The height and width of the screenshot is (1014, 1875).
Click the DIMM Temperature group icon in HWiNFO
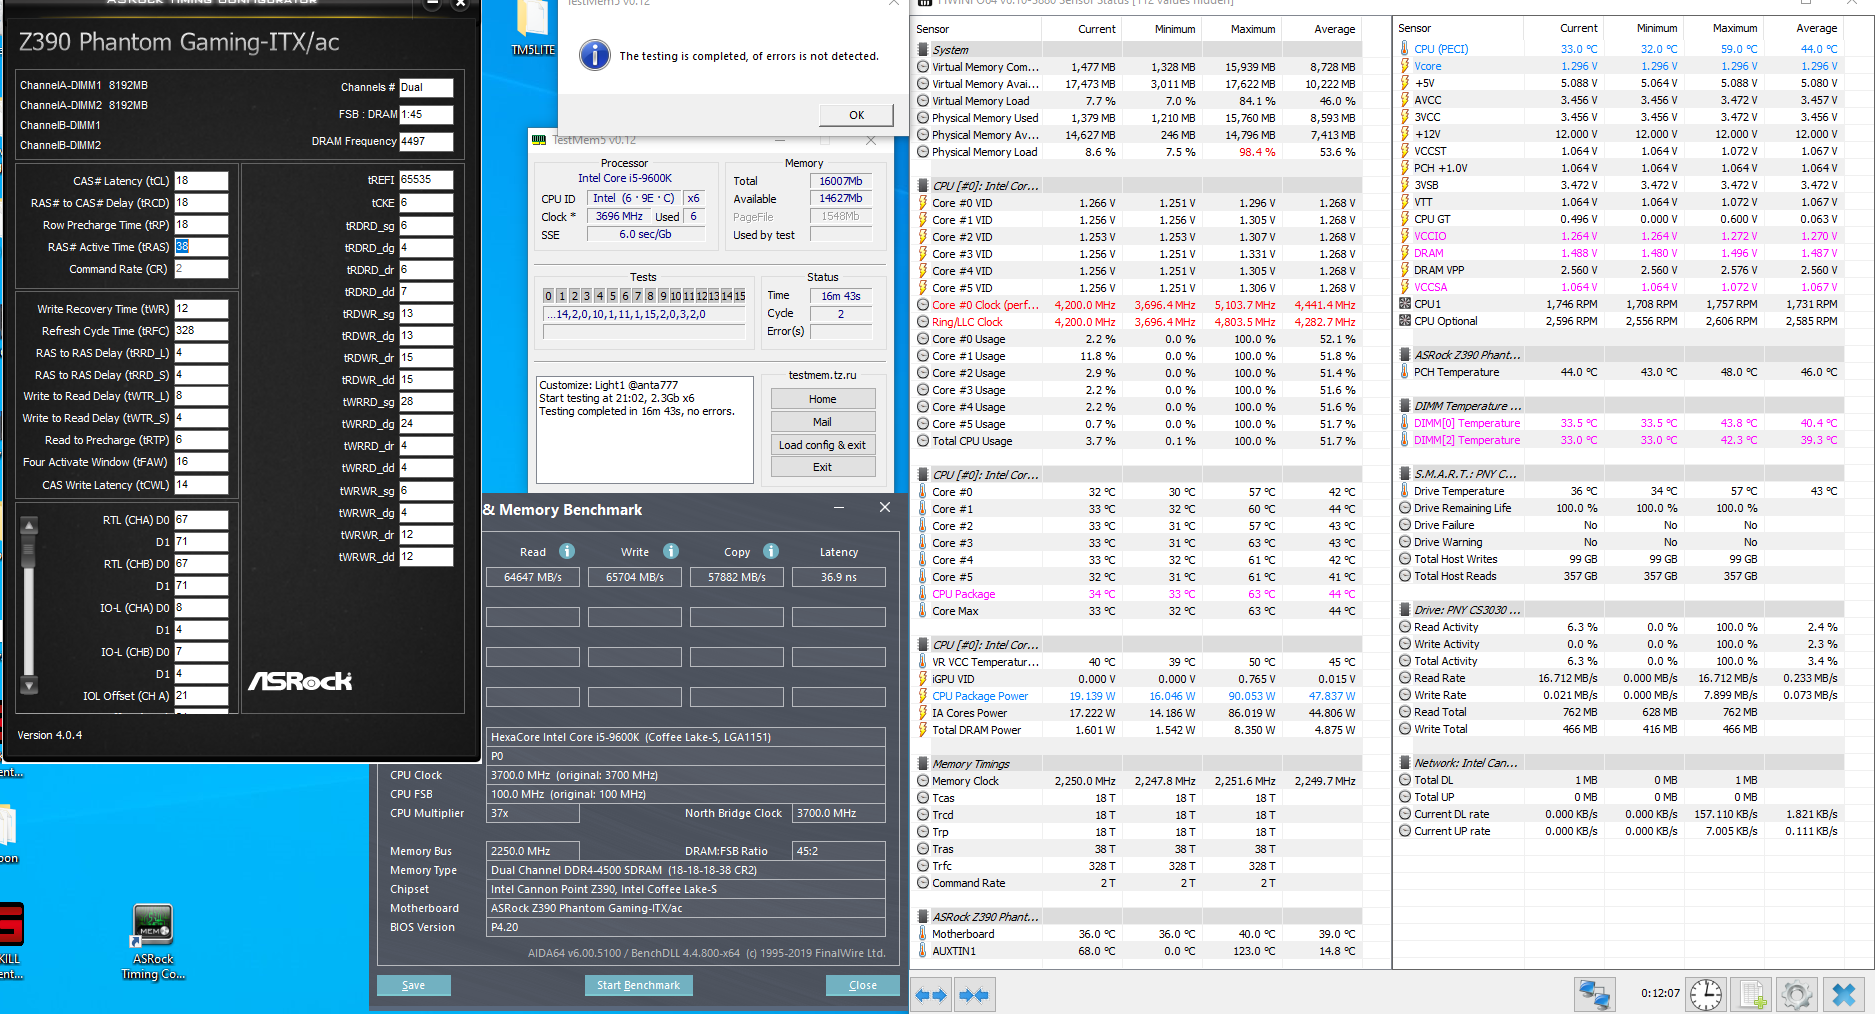point(1404,406)
